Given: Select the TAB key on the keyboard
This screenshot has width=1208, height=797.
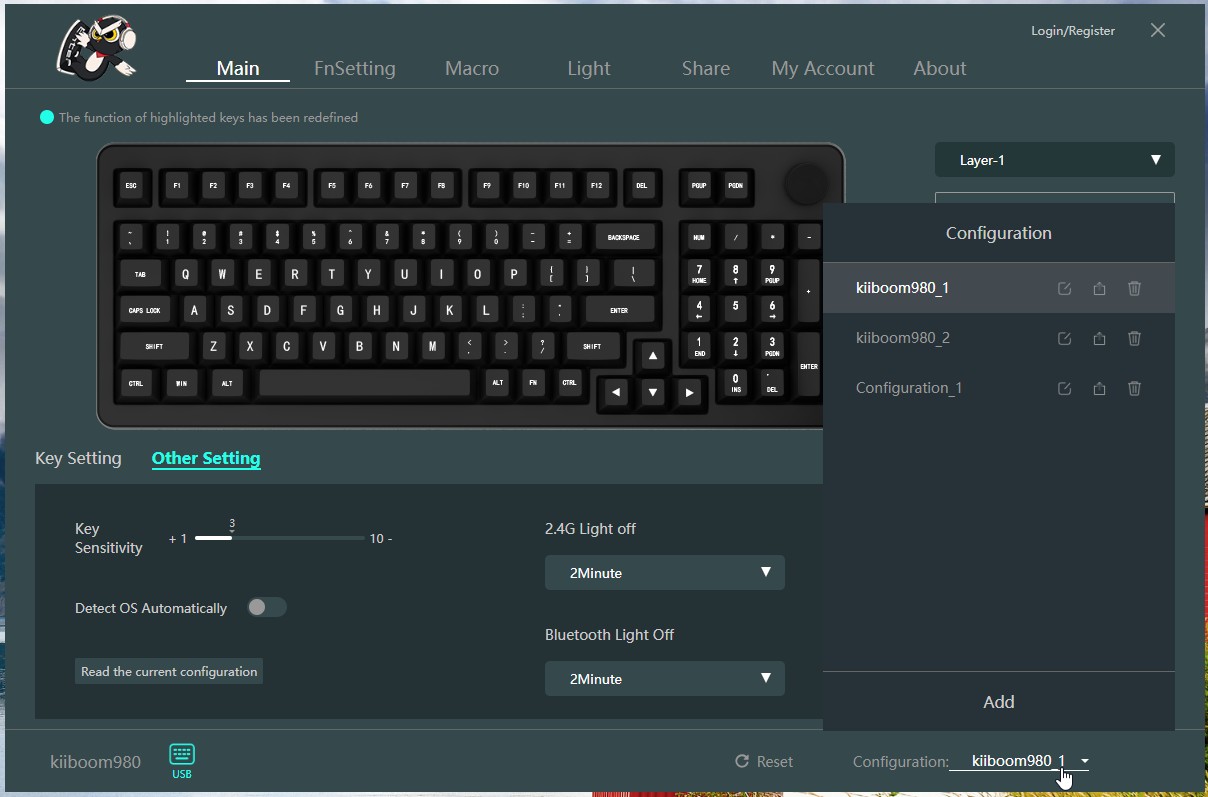Looking at the screenshot, I should (x=140, y=274).
